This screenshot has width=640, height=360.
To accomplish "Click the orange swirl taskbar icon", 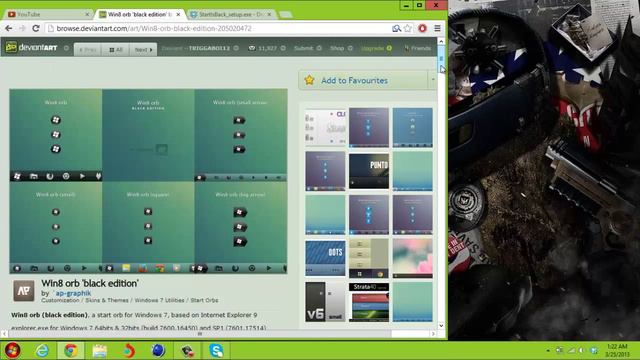I will click(129, 351).
